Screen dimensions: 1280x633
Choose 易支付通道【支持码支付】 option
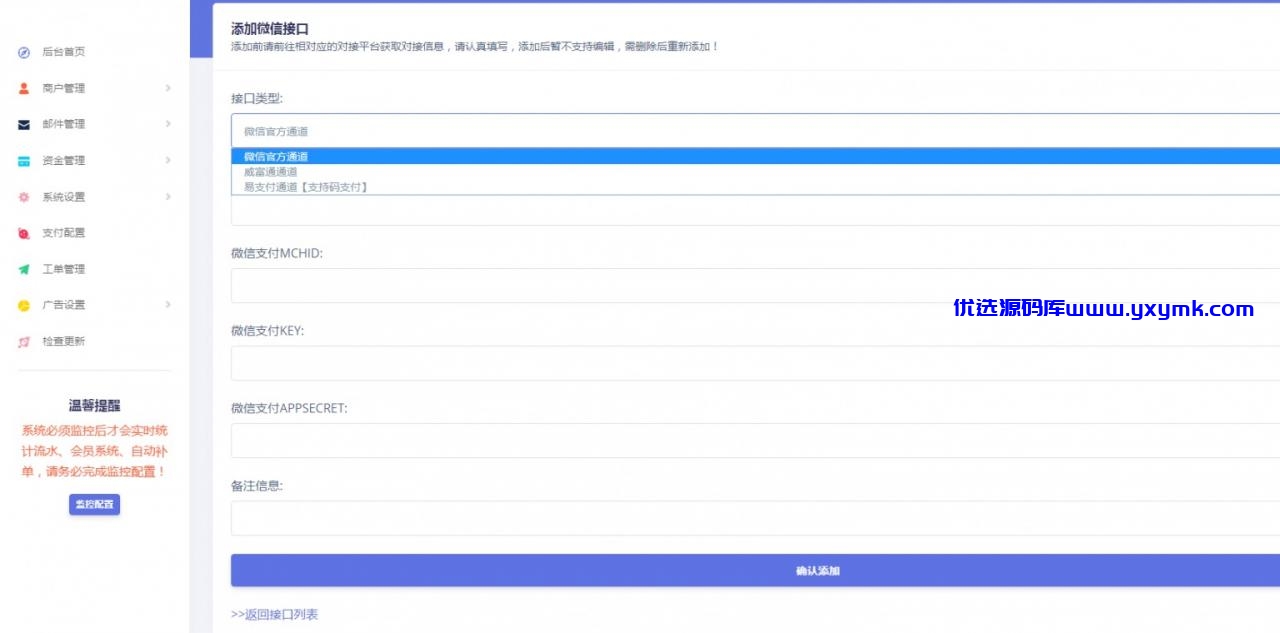coord(755,187)
